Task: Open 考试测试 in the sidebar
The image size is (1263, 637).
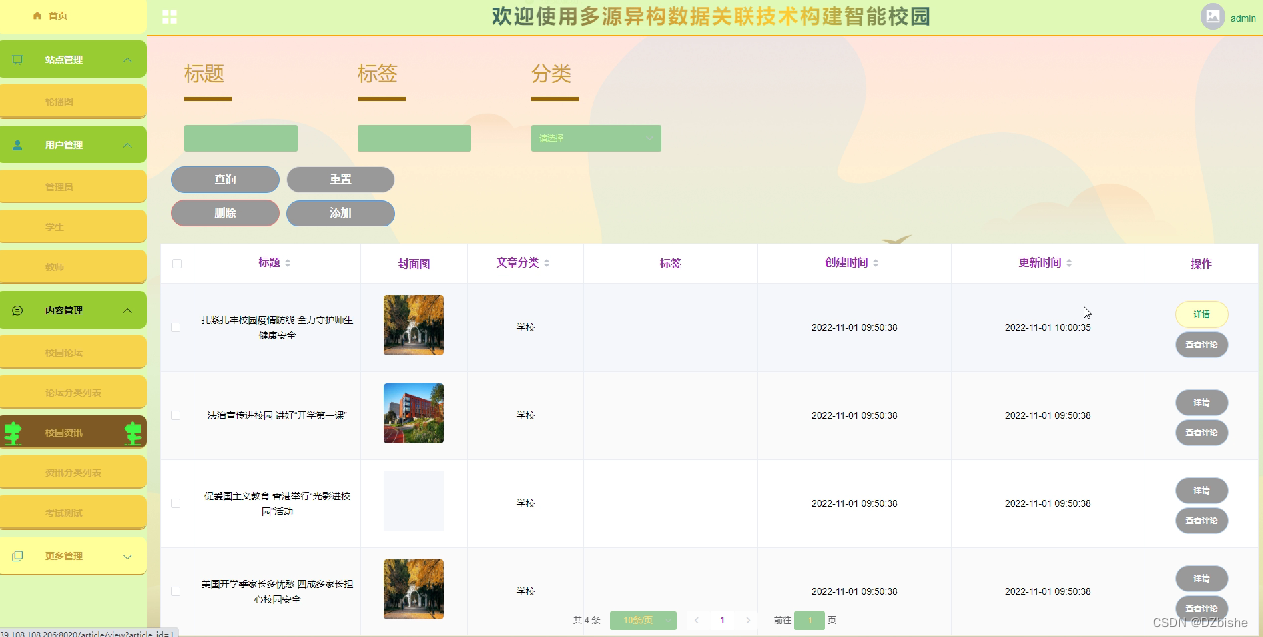Action: coord(73,512)
